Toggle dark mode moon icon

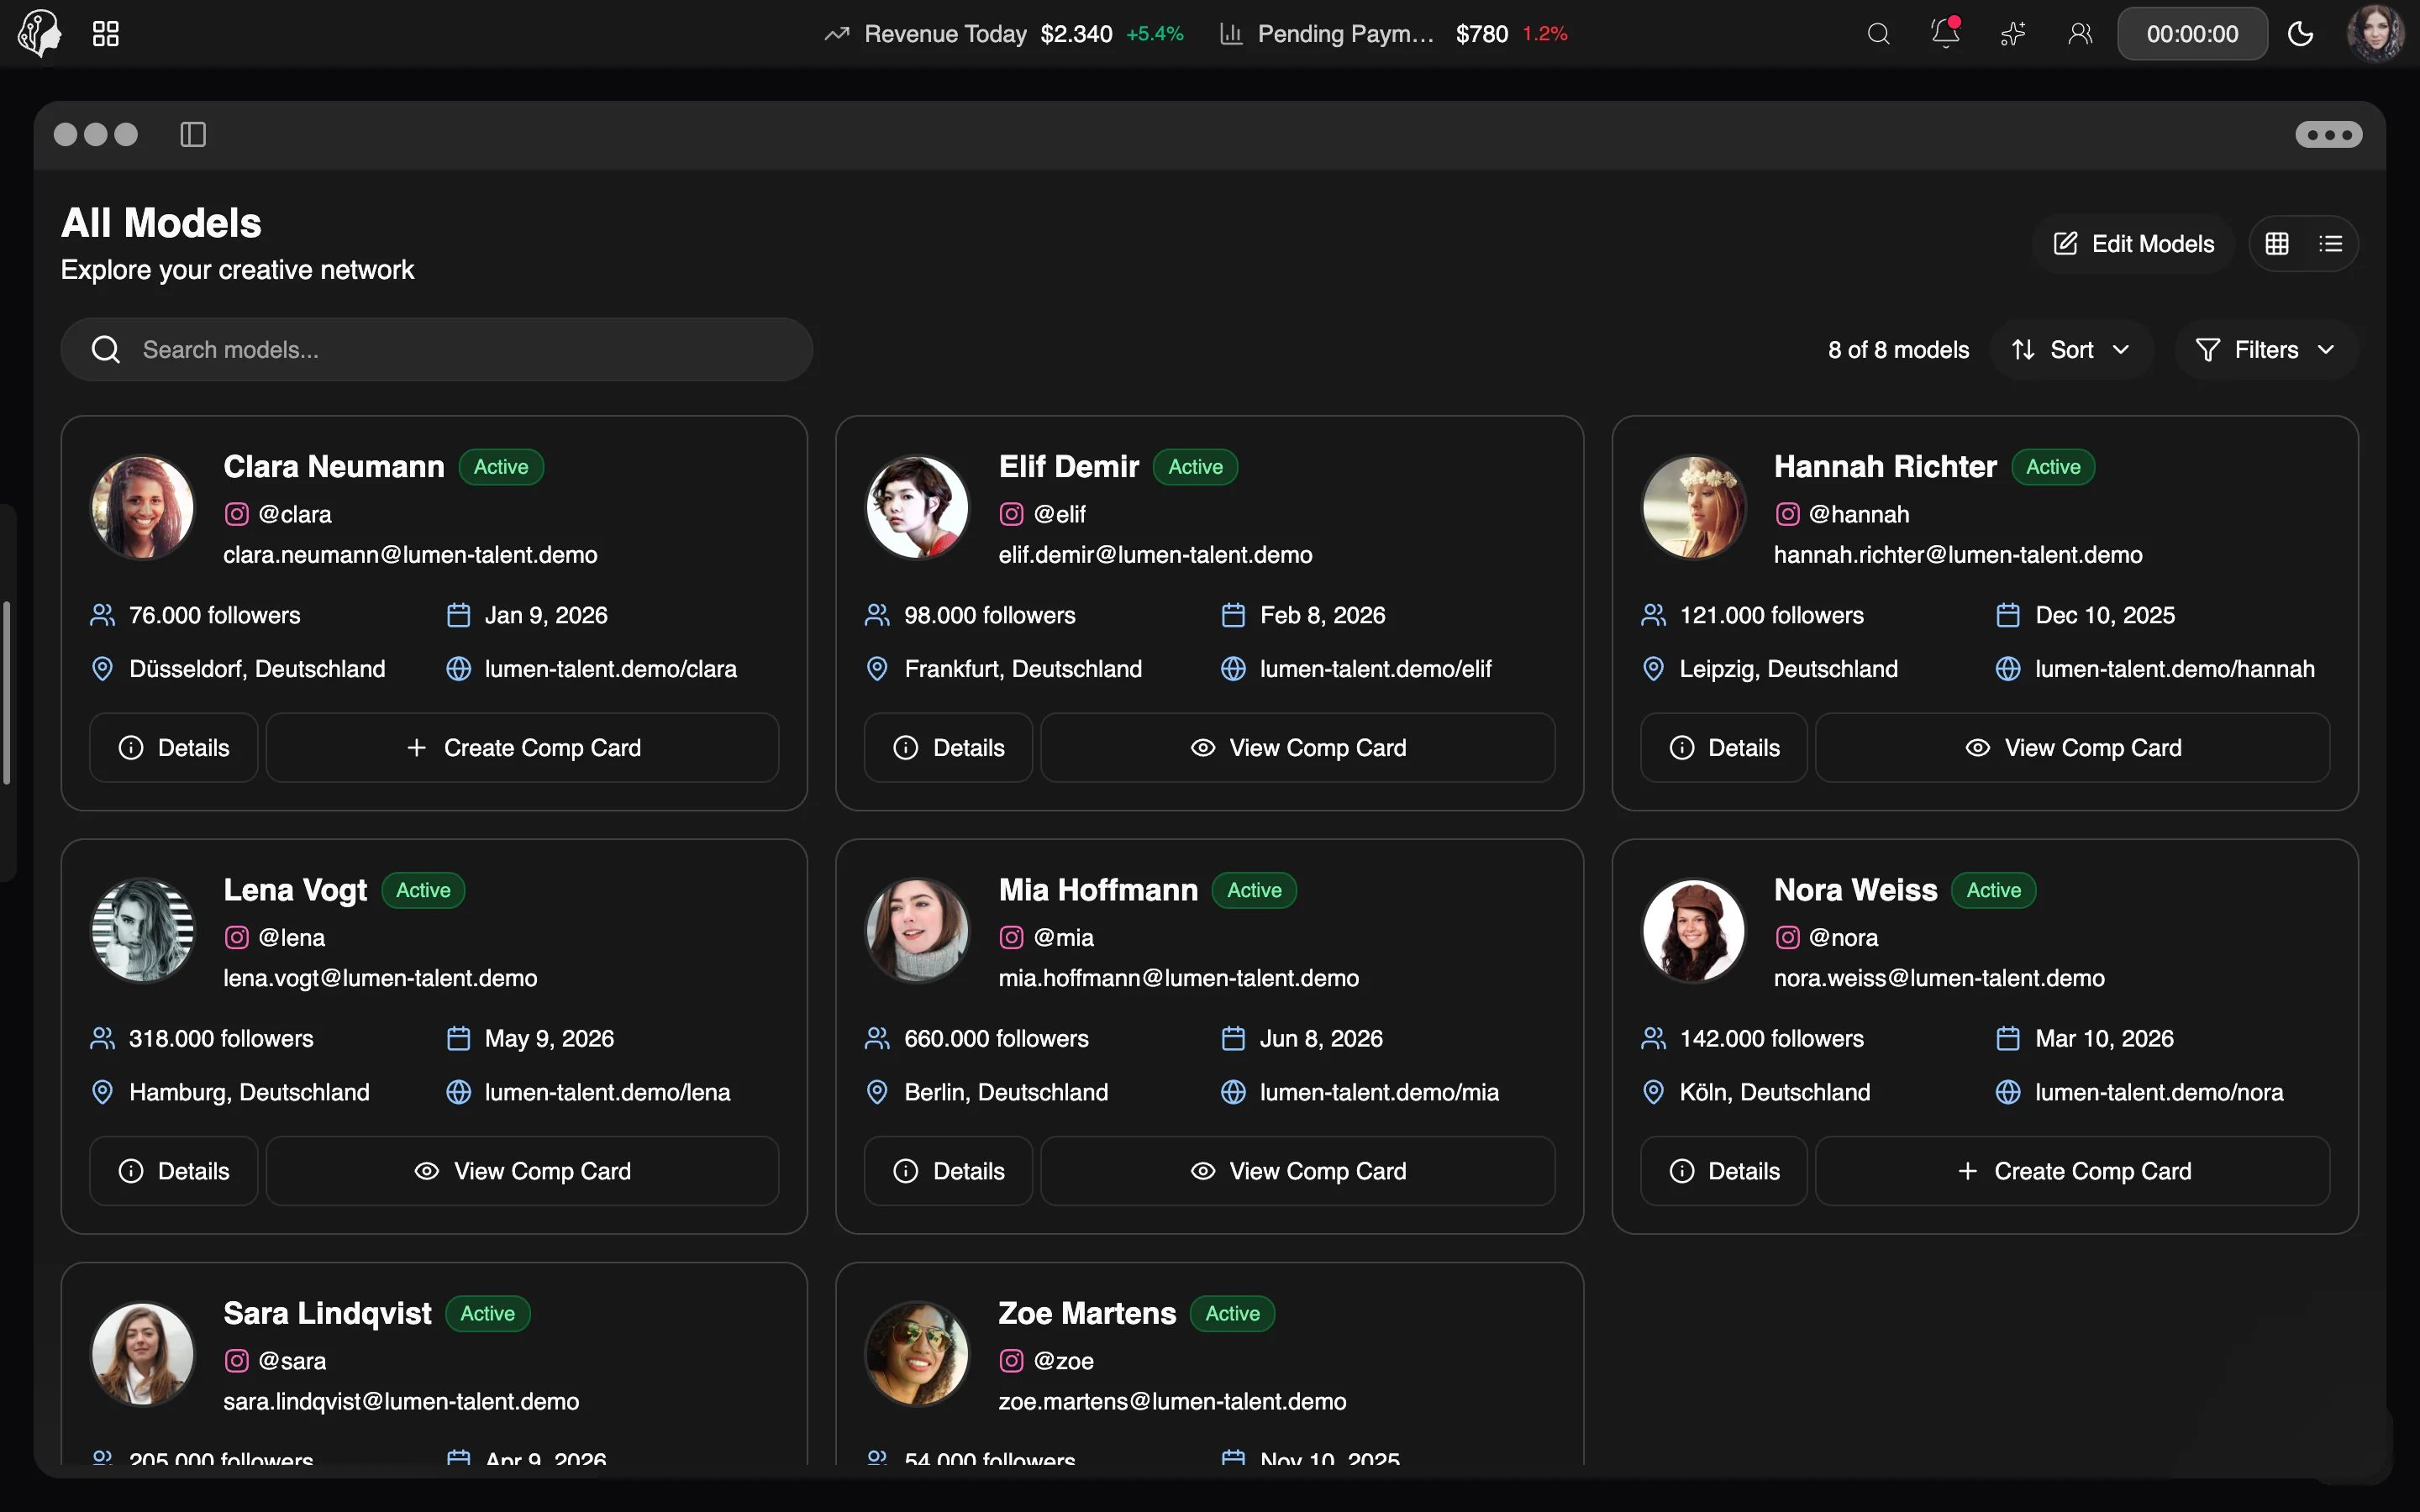tap(2300, 34)
